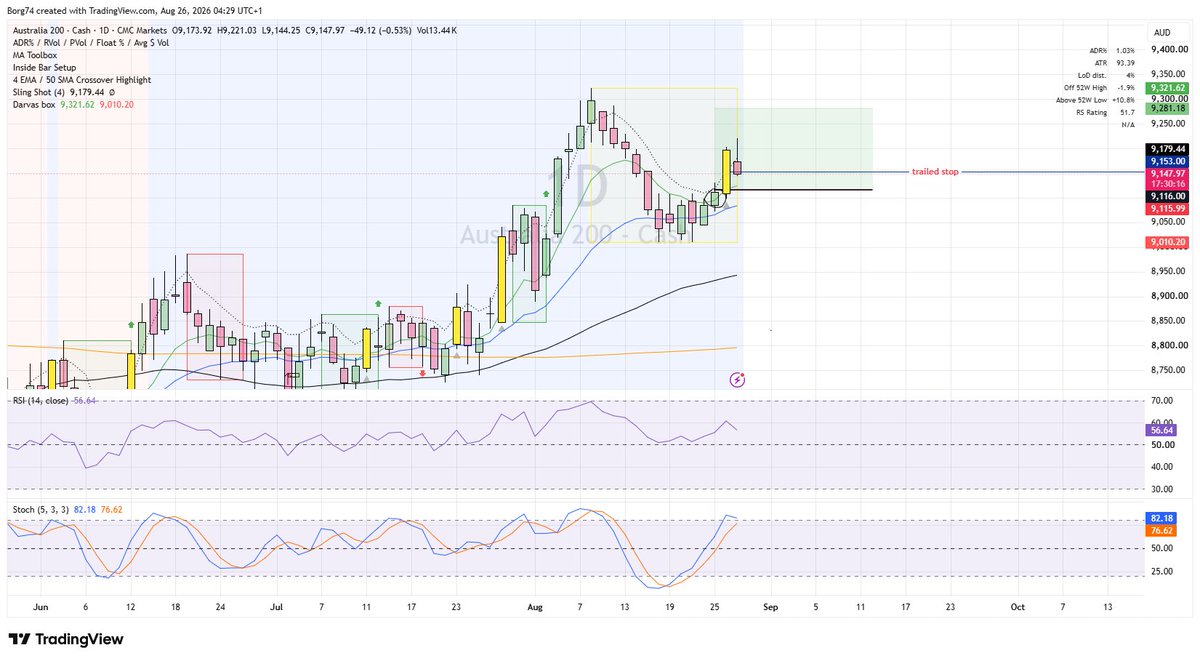The width and height of the screenshot is (1200, 661).
Task: Click the 9,400.00 price axis label
Action: [x=1169, y=50]
